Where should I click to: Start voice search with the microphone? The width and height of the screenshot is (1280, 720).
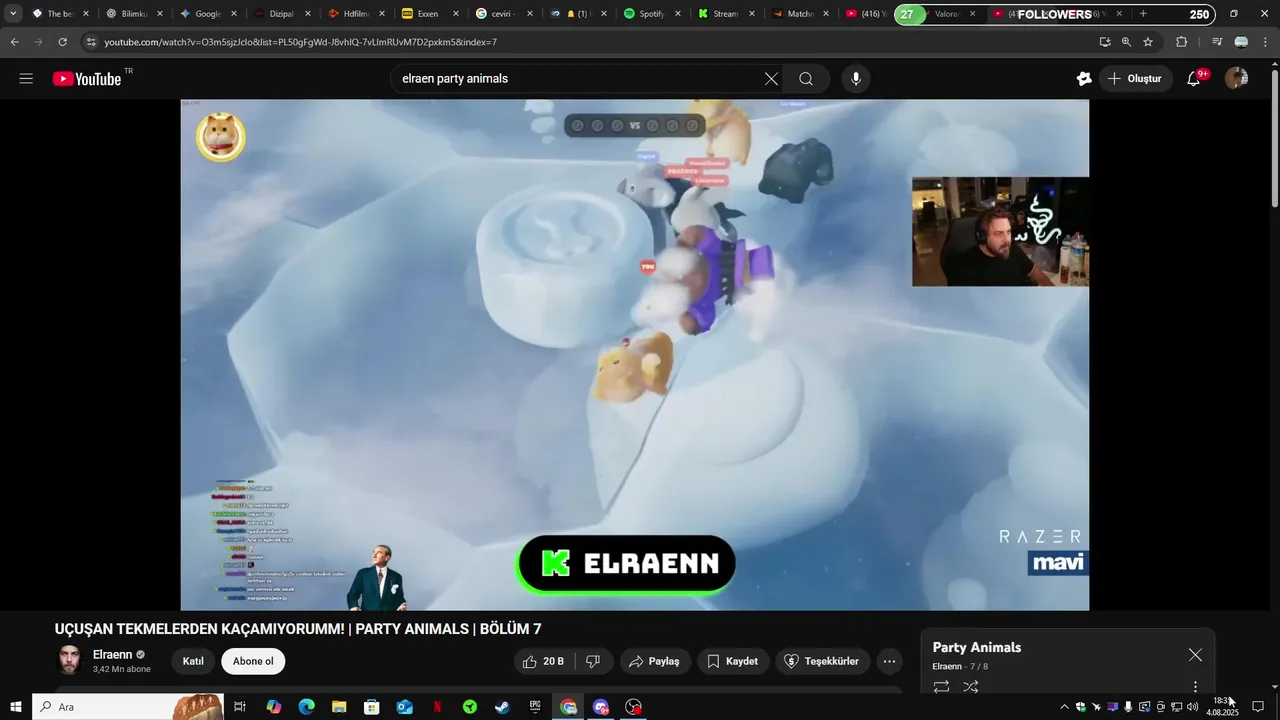[855, 79]
